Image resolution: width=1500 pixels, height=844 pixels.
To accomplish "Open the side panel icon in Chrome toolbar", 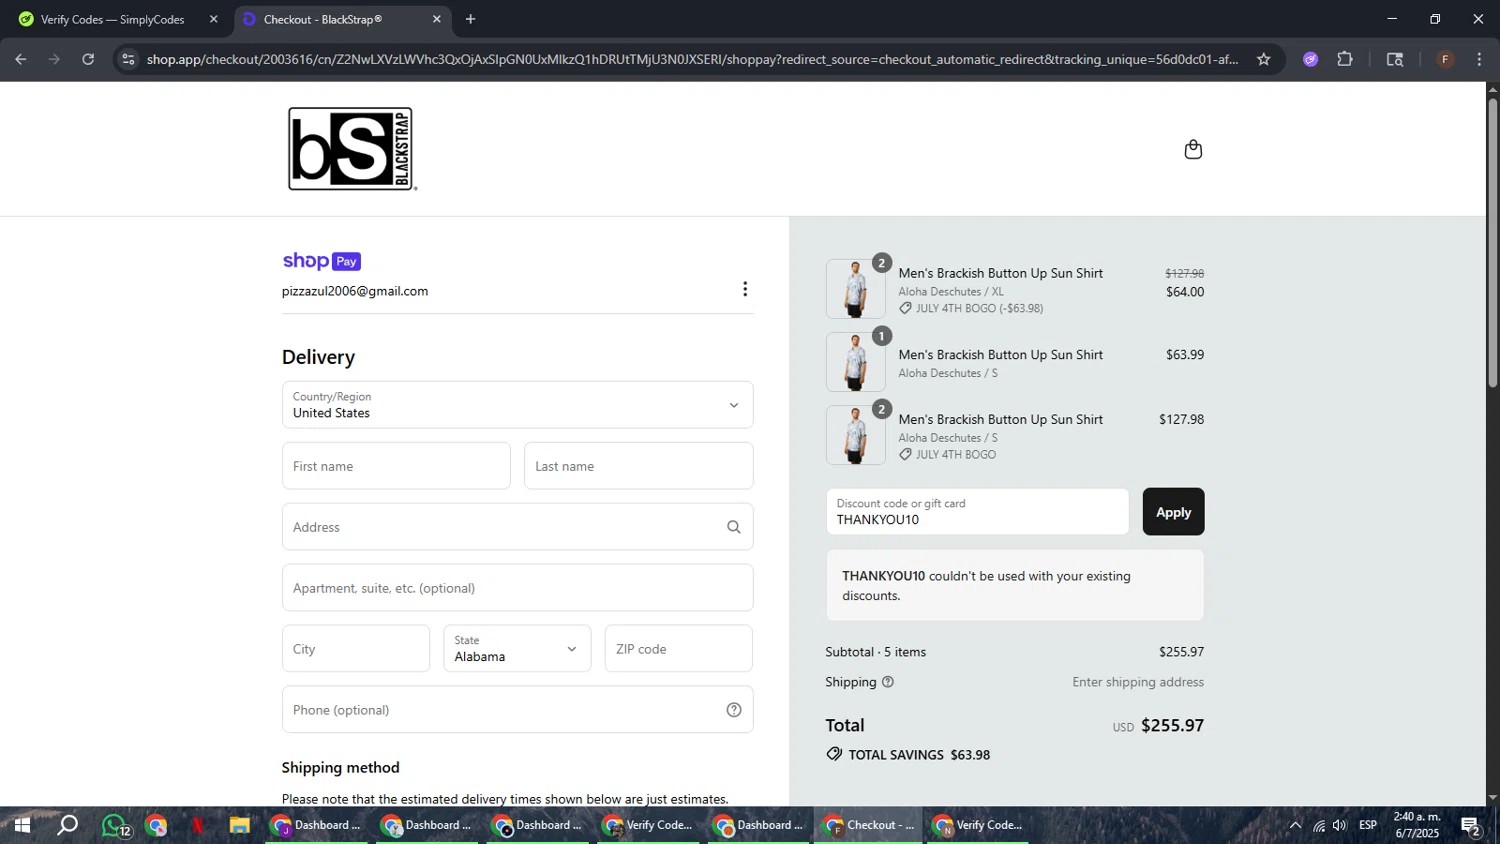I will coord(1395,59).
